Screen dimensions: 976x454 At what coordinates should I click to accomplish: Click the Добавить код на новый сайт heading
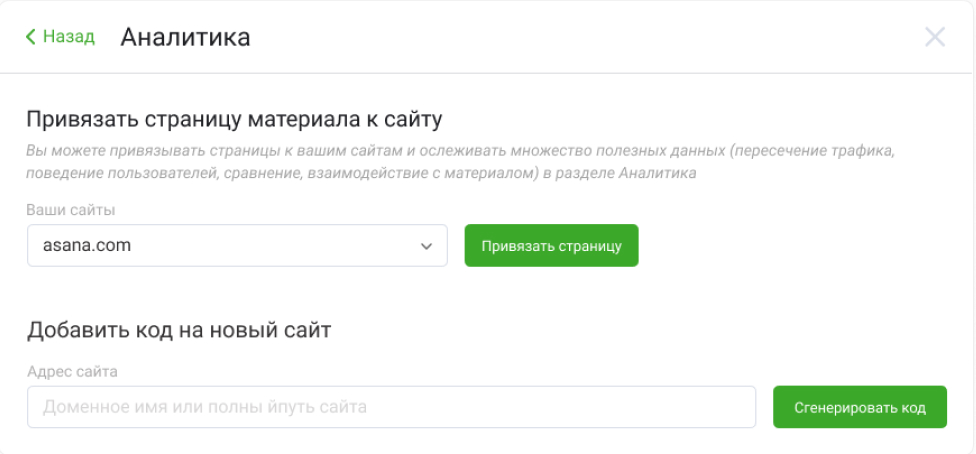tap(179, 330)
